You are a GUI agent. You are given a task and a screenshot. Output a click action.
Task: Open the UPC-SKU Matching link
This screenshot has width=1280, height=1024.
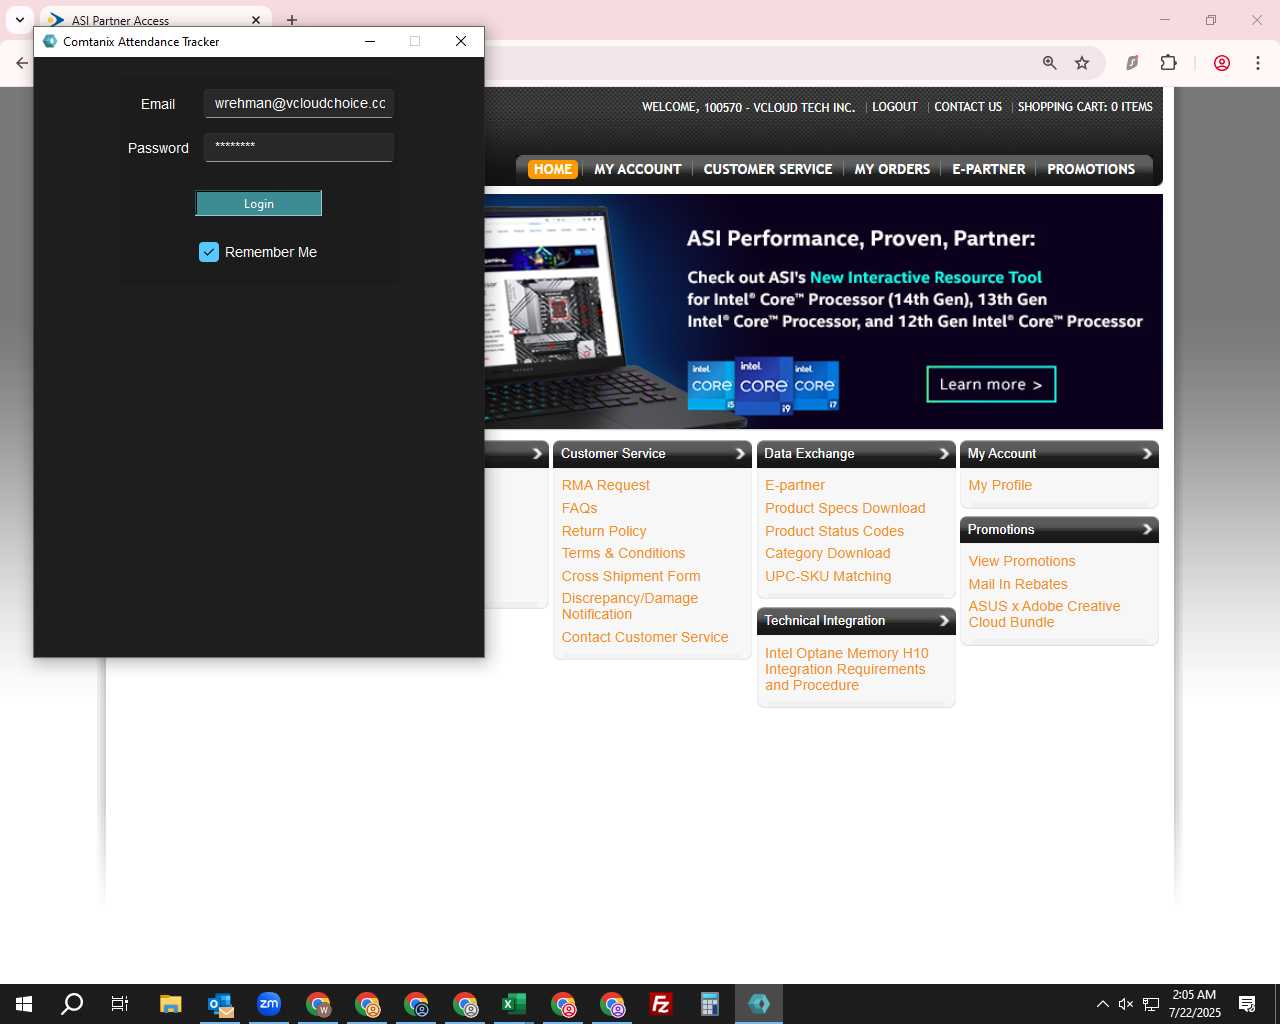pos(828,576)
